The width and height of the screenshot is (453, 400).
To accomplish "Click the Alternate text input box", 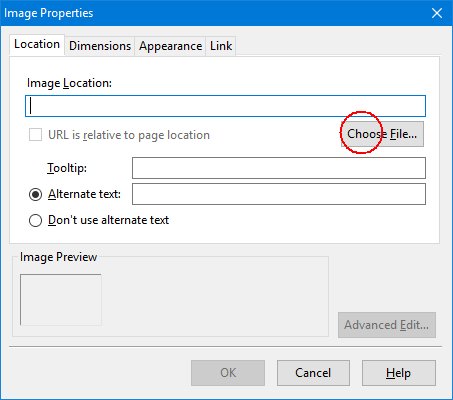I will [279, 194].
